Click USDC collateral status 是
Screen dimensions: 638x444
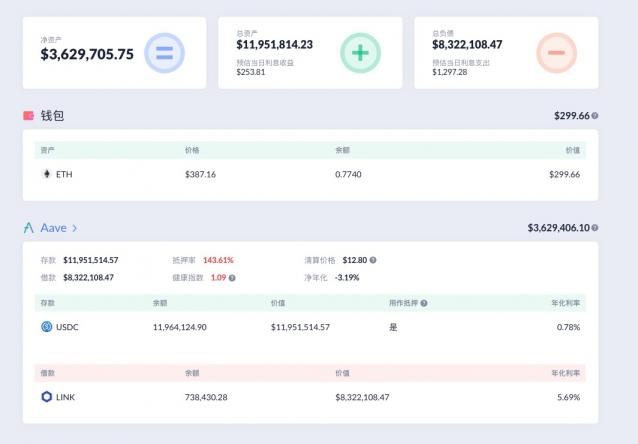coord(393,327)
